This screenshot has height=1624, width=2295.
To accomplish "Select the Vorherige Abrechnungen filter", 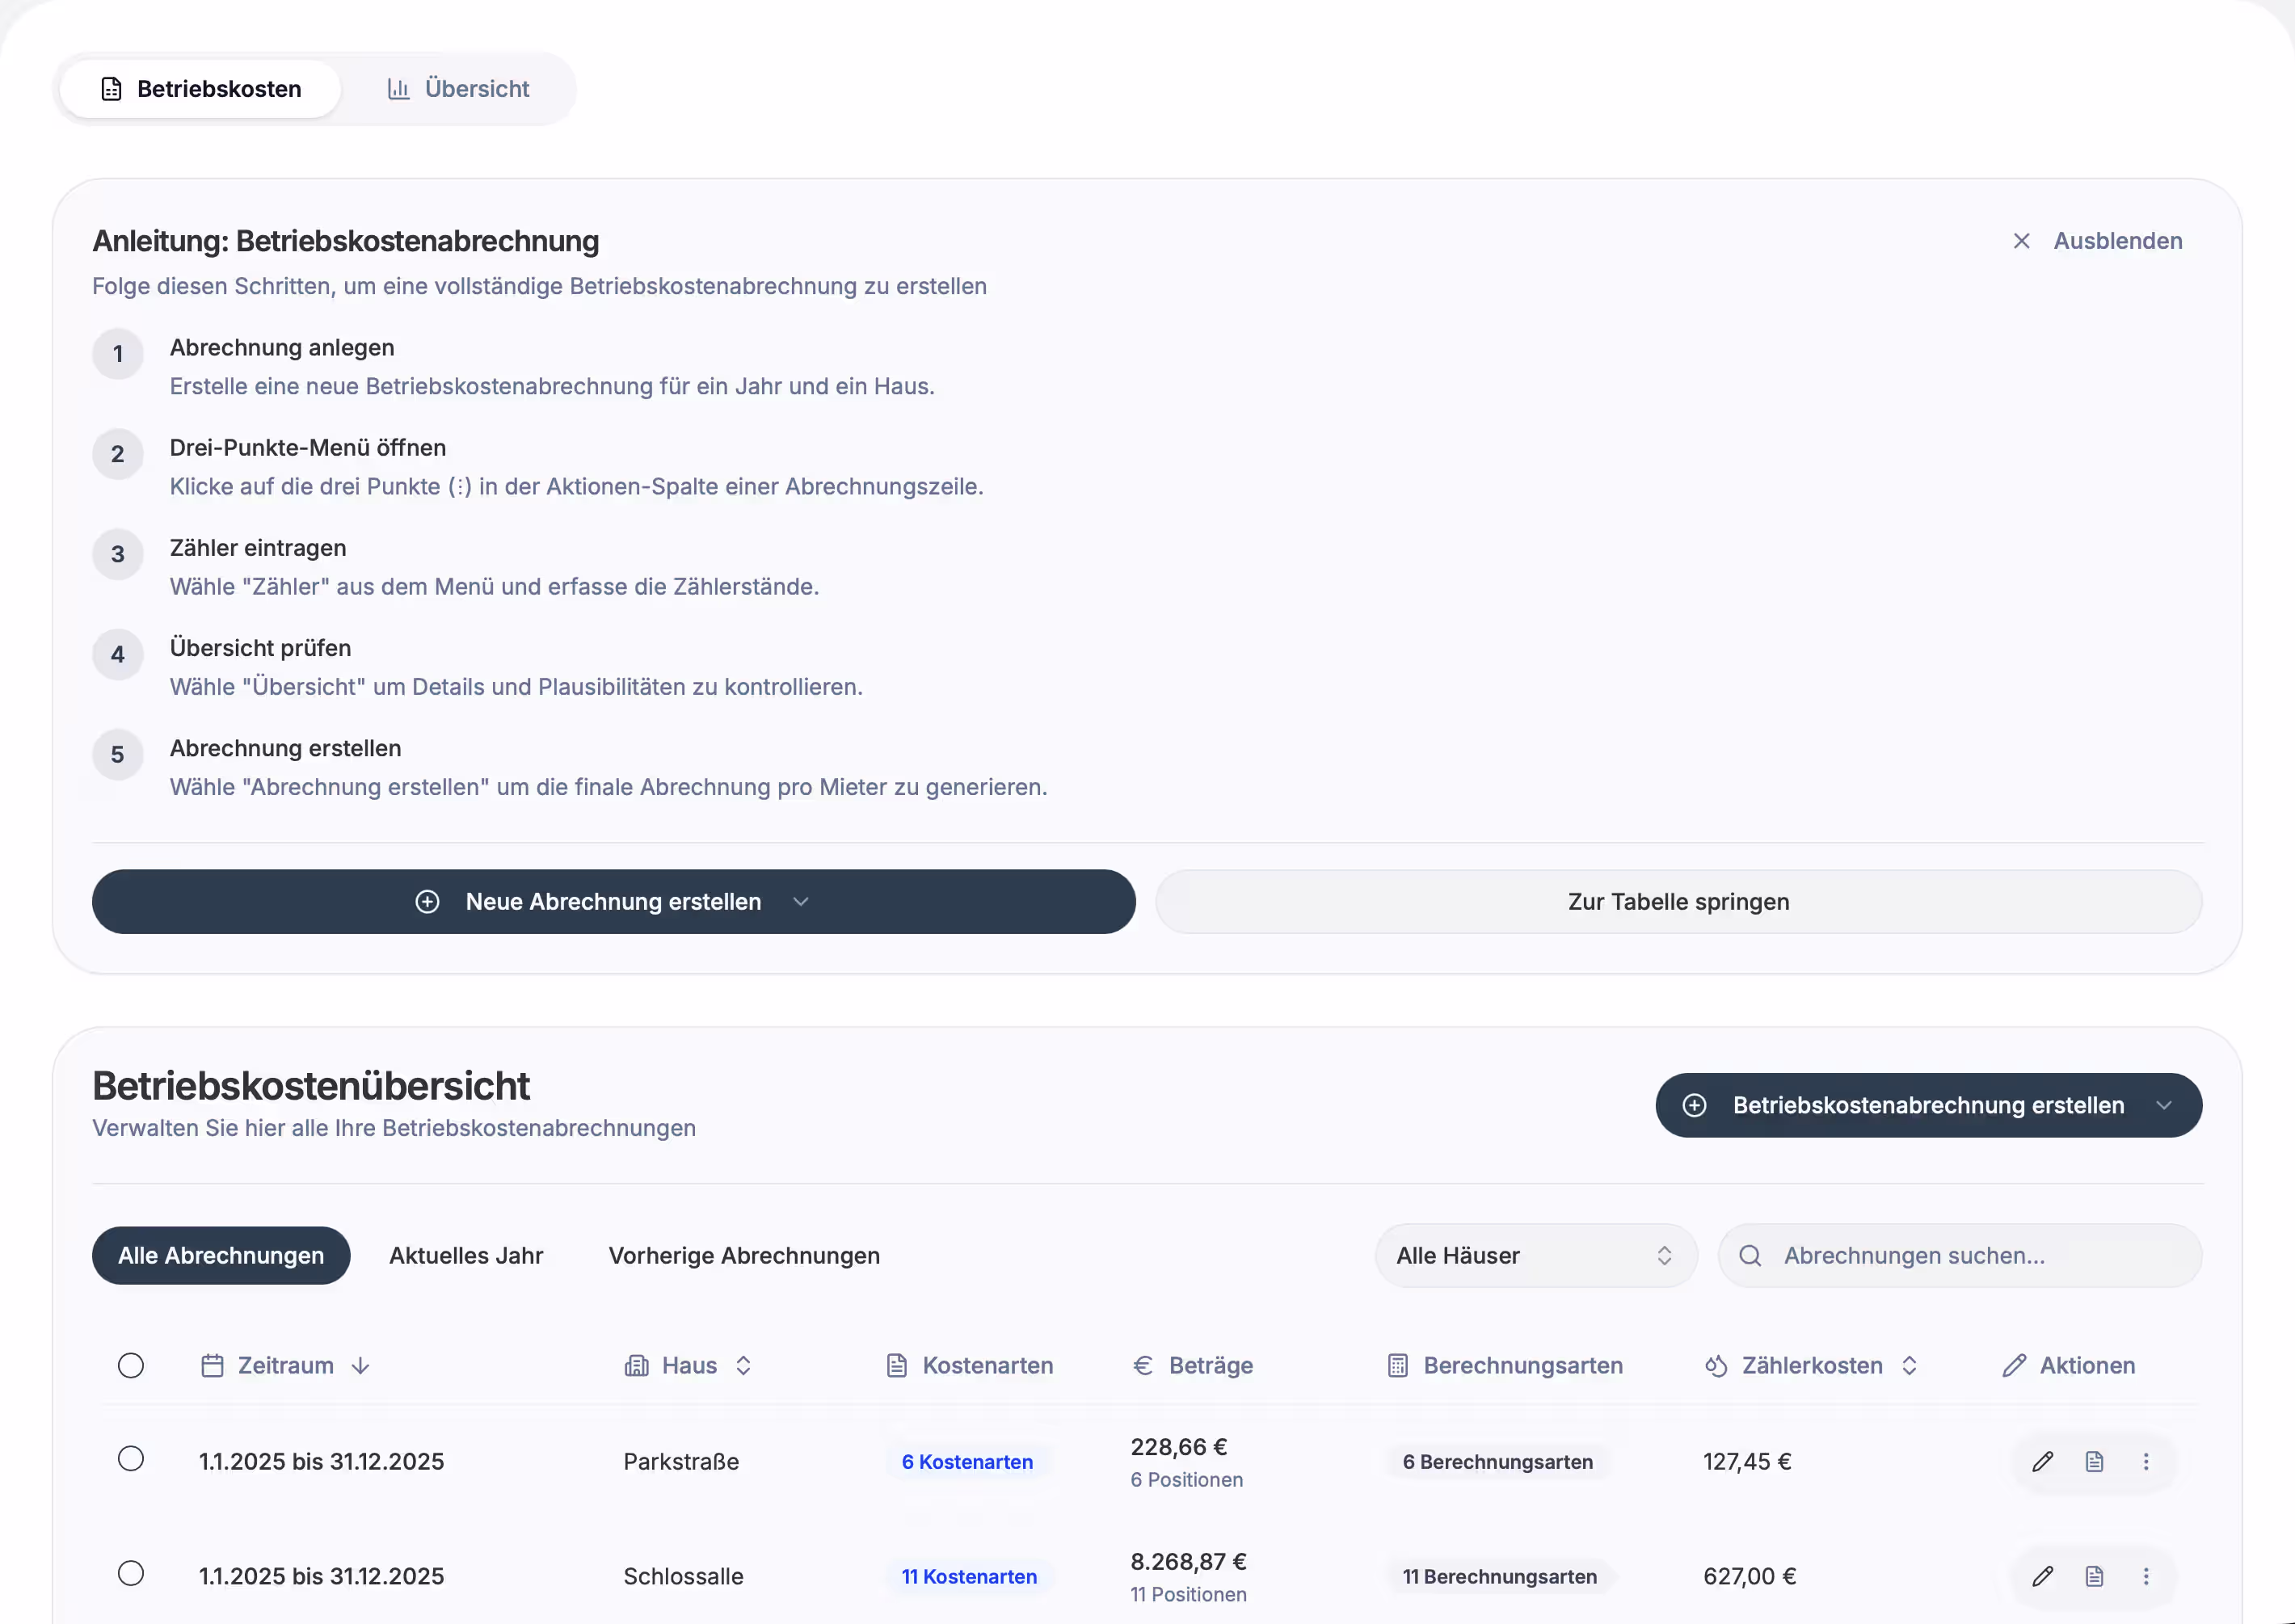I will click(744, 1255).
